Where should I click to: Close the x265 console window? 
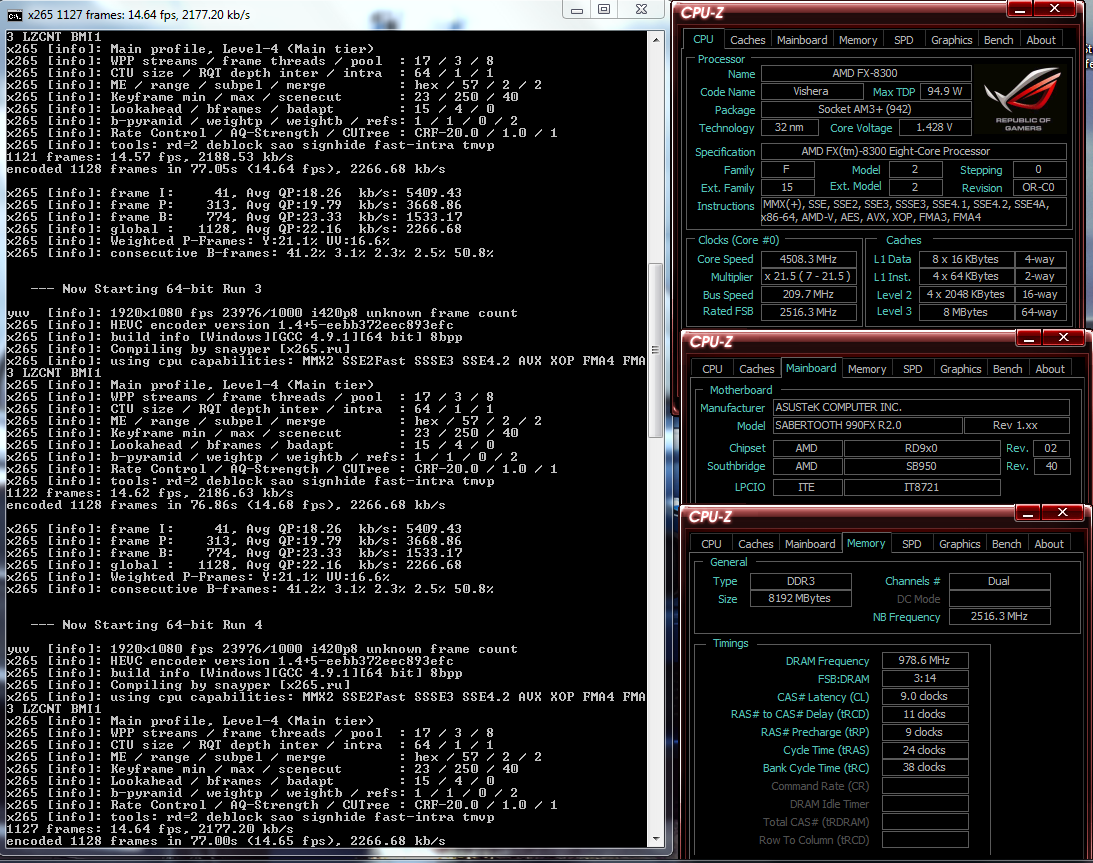pos(642,10)
